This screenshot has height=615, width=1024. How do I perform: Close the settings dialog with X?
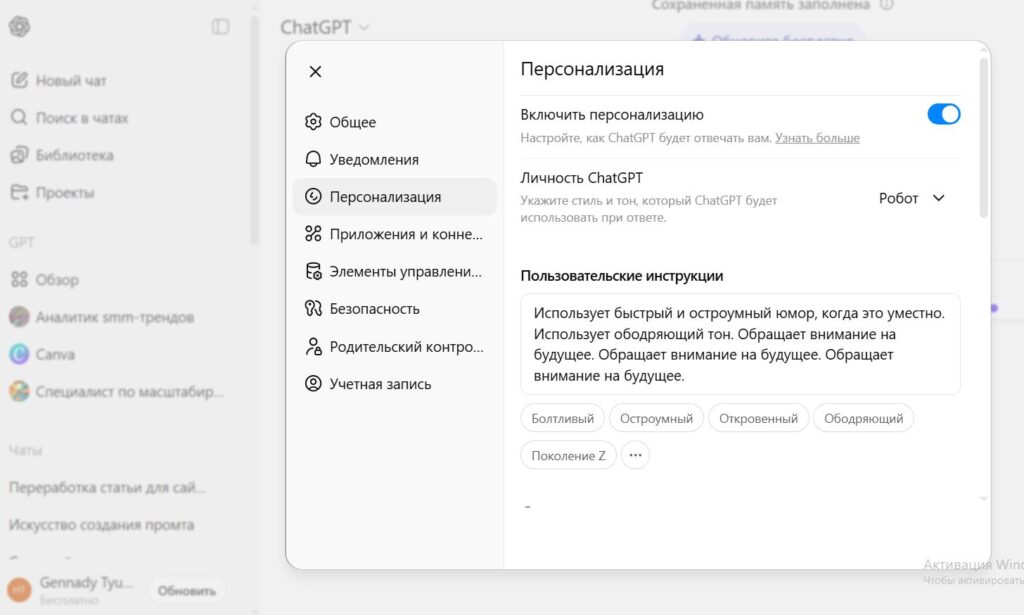pos(315,71)
